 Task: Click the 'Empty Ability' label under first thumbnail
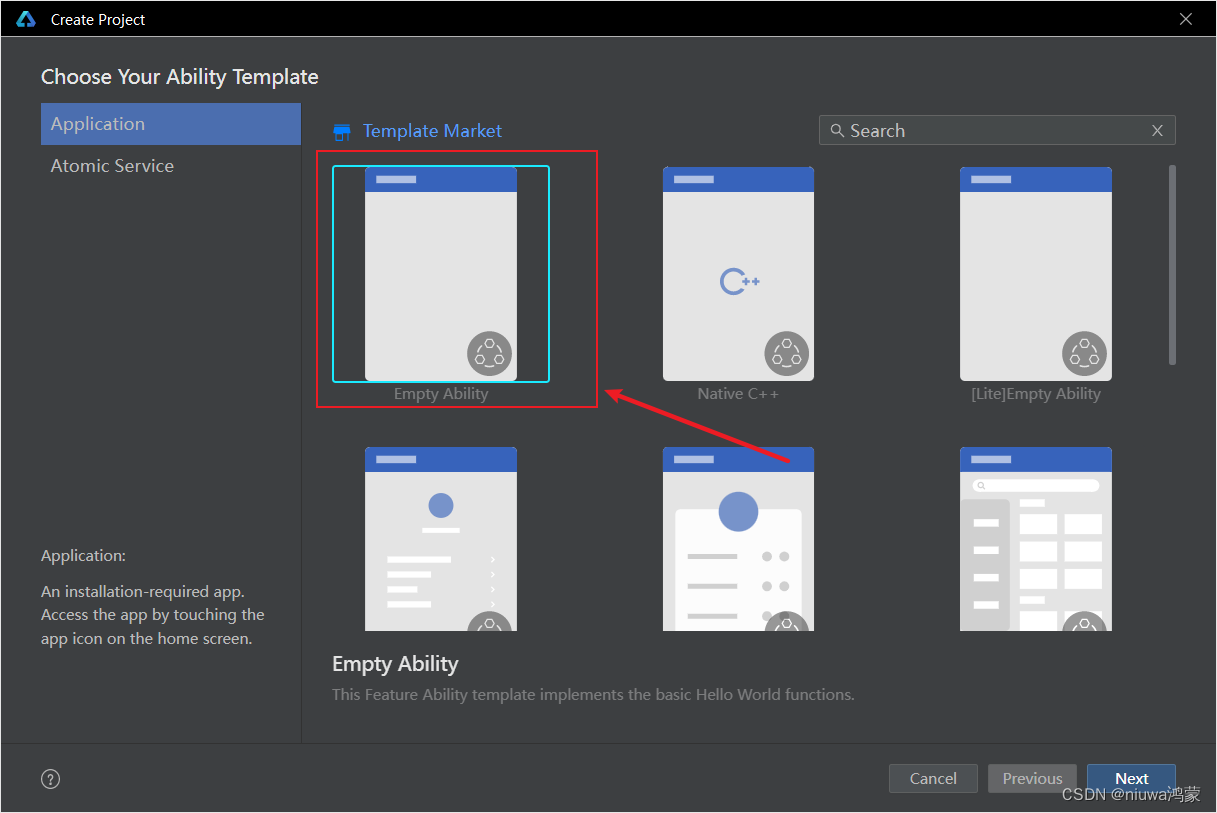[x=441, y=394]
